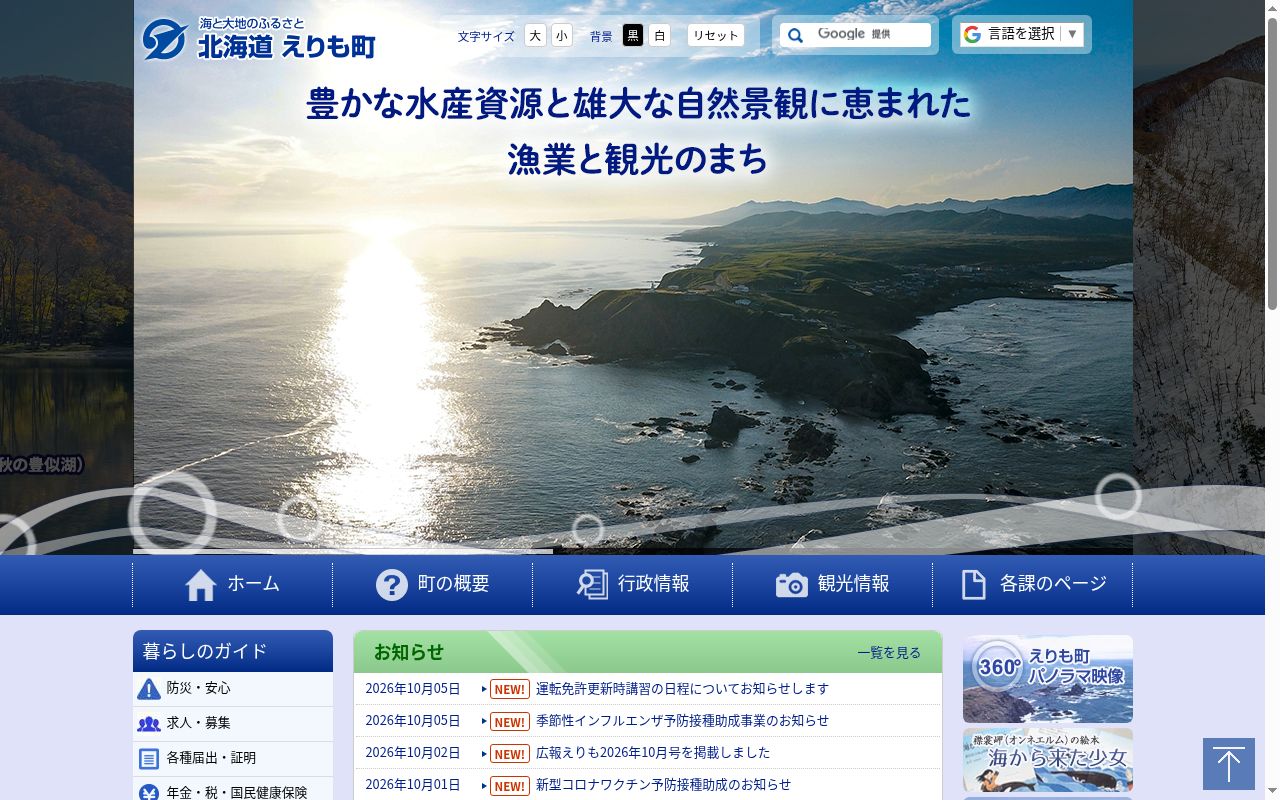Click the document search icon beside 行政情報
Screen dimensions: 1280x800
click(592, 585)
